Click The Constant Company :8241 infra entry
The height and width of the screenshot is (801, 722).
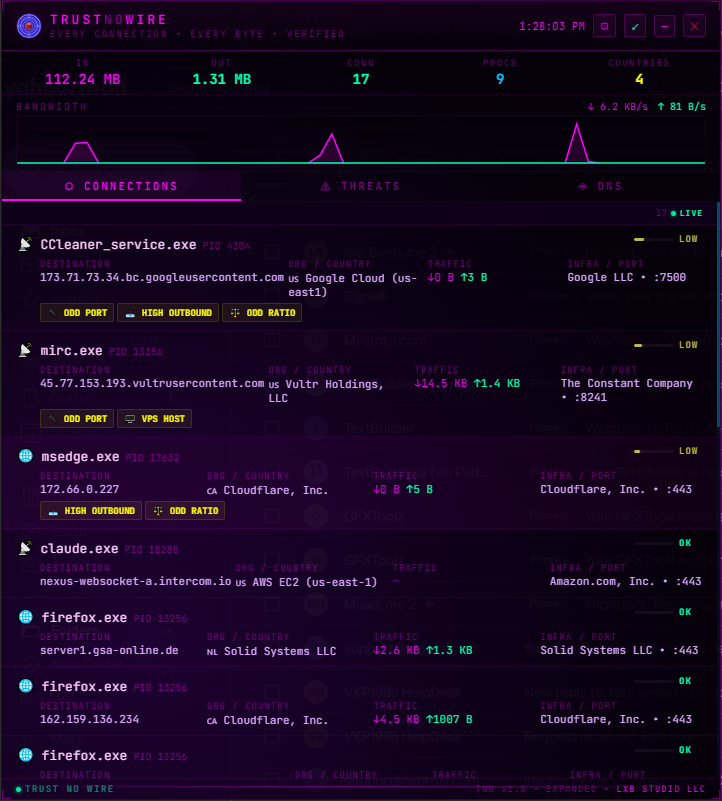[627, 390]
